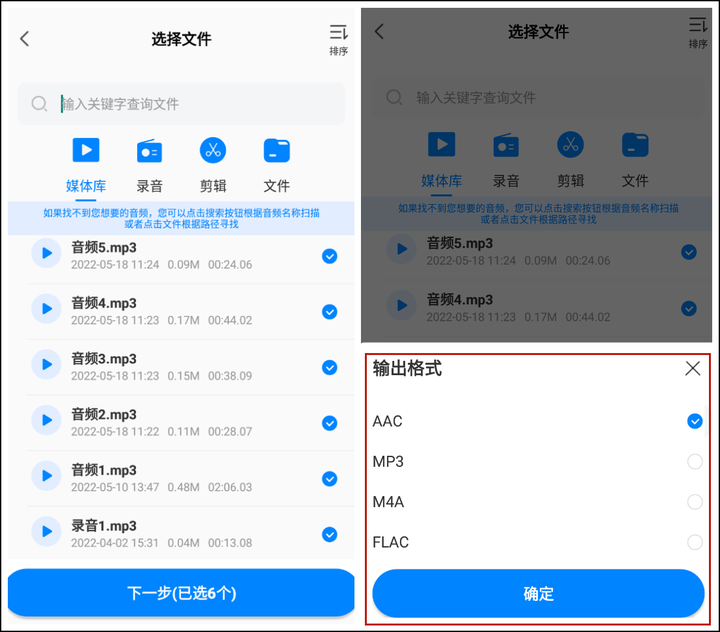The image size is (720, 632).
Task: Toggle 音频4.mp3 check on right dimmed screen
Action: coord(689,308)
